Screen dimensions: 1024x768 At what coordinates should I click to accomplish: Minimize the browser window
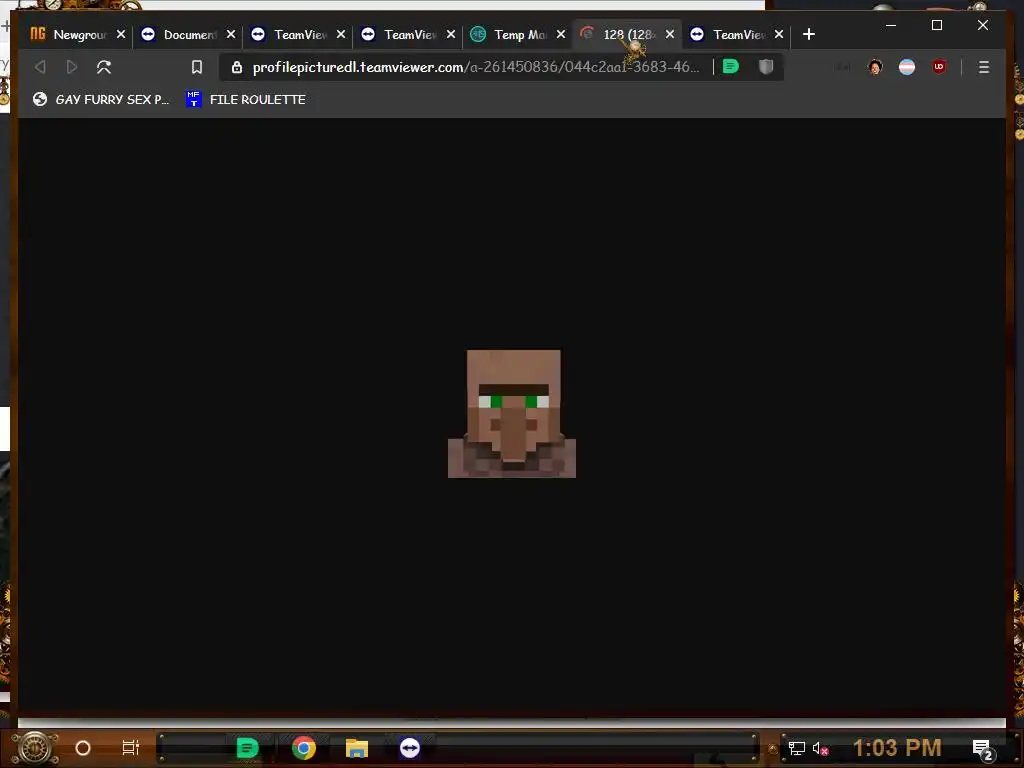[891, 25]
